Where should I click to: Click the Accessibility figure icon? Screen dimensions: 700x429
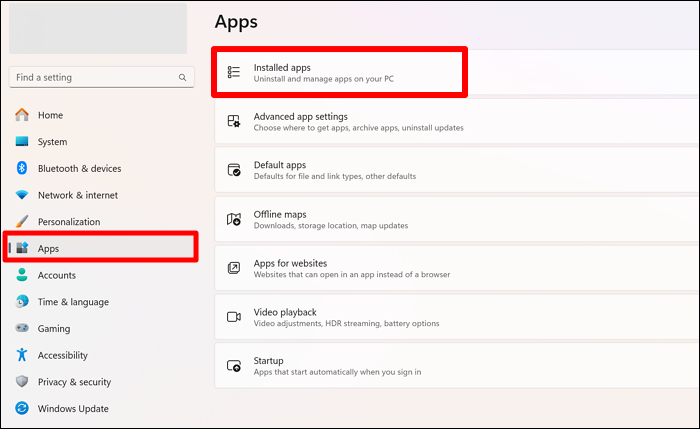click(x=22, y=355)
